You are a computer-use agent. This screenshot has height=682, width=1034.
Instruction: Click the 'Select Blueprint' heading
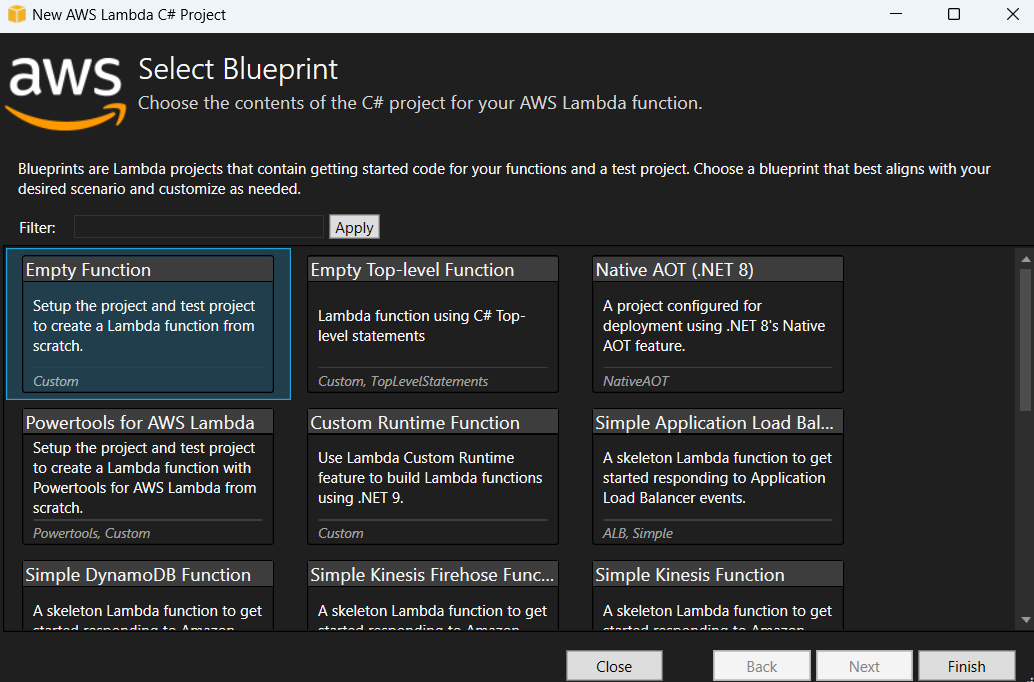238,69
